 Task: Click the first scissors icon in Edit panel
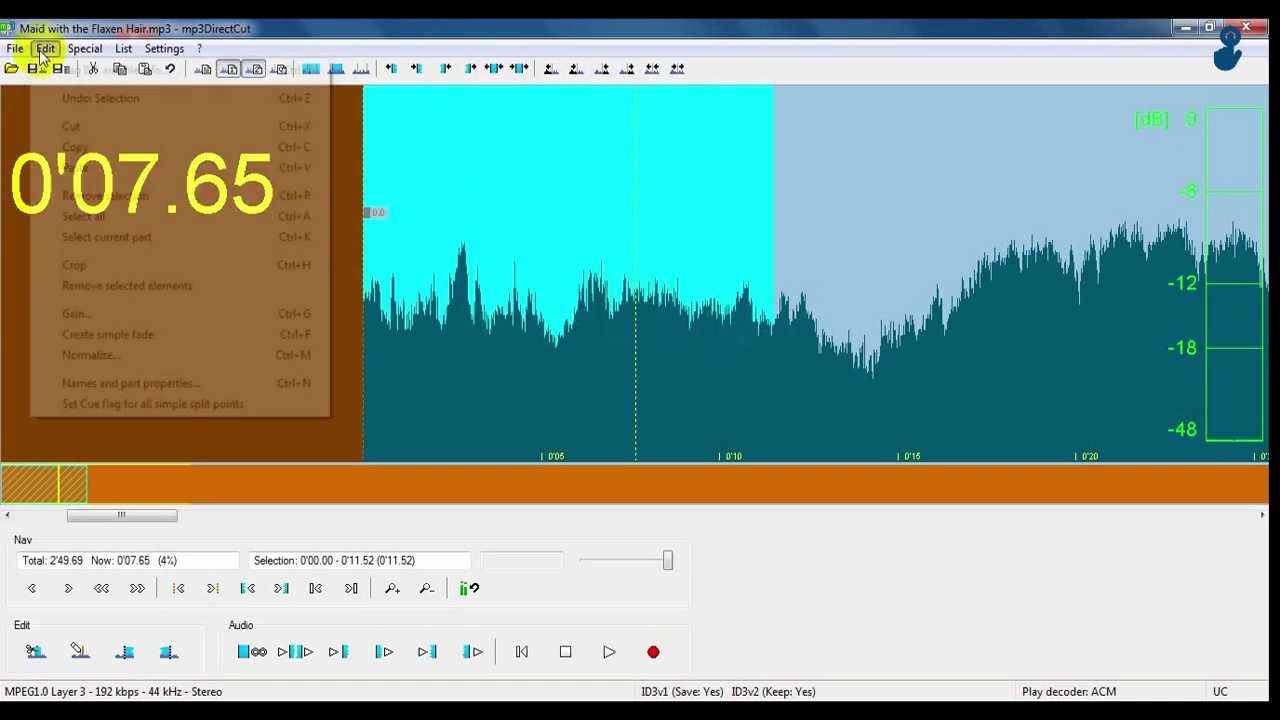(36, 652)
